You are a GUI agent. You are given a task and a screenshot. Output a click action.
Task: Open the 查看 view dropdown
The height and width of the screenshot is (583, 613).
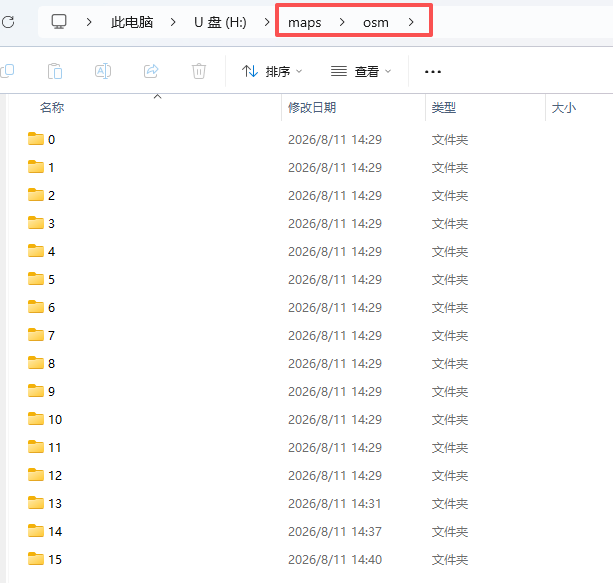[x=361, y=71]
